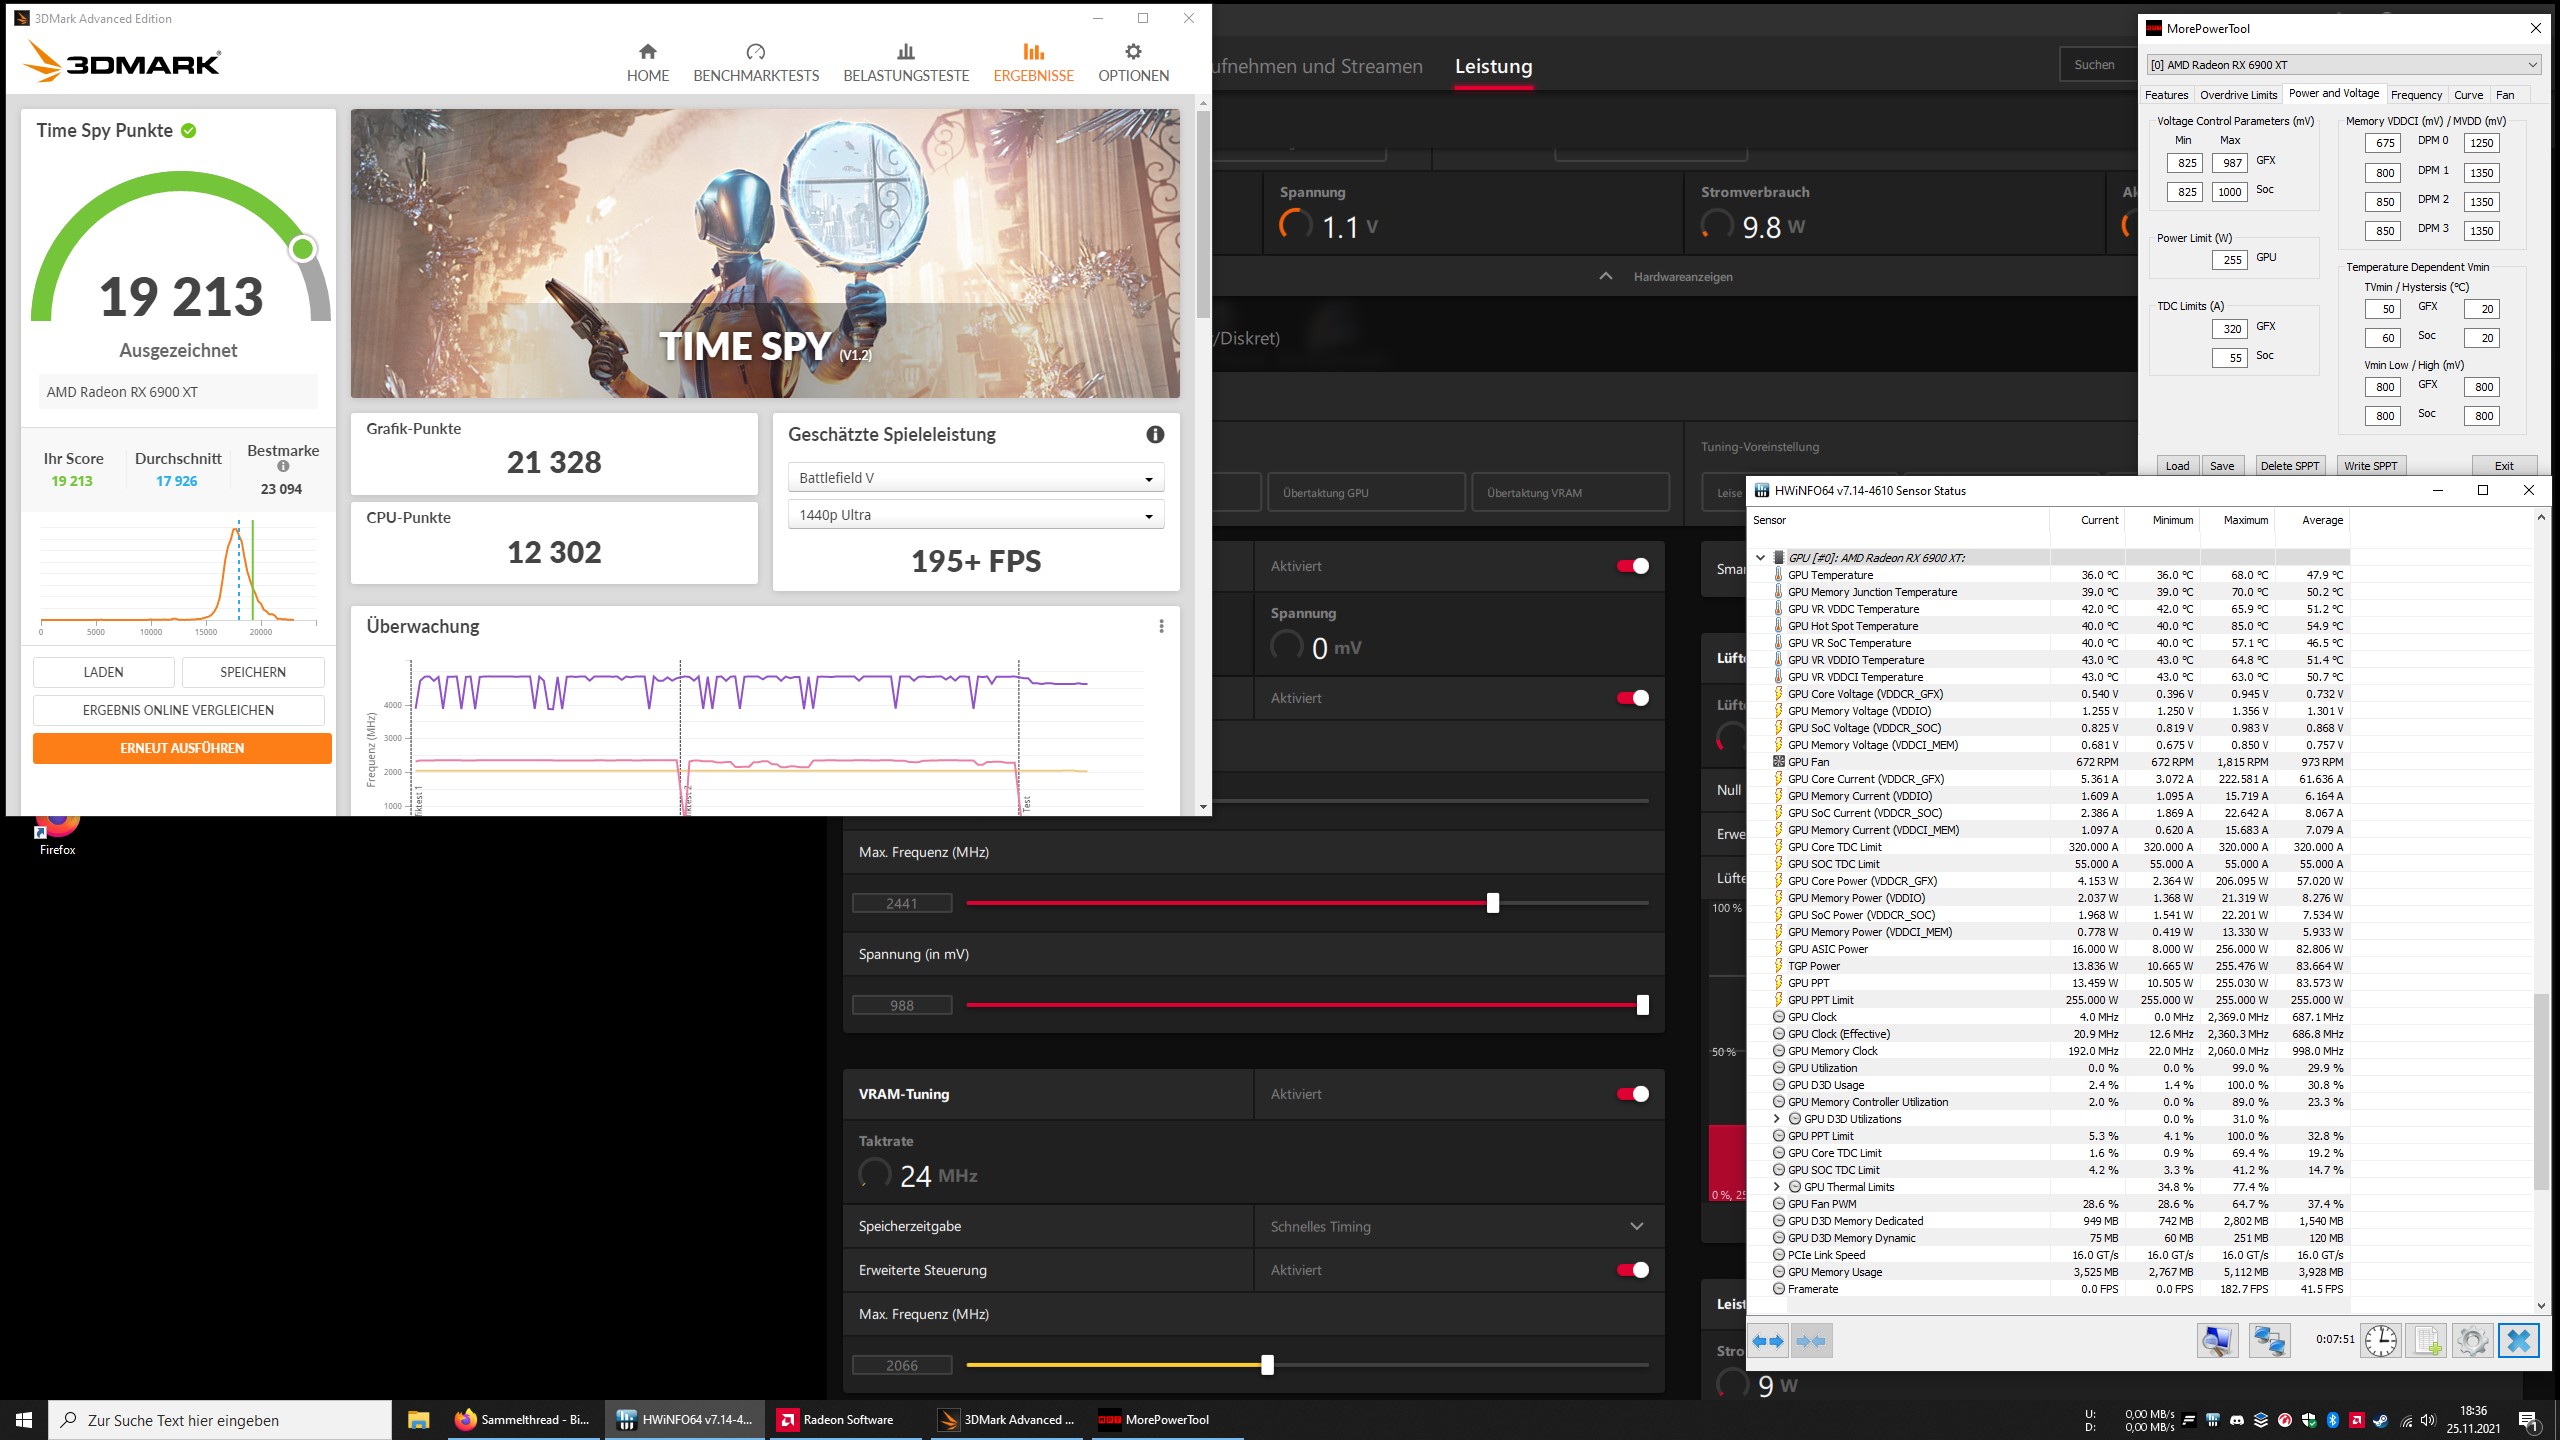Click ERNEUT AUSFÜHREN button
Image resolution: width=2560 pixels, height=1440 pixels.
click(x=182, y=748)
